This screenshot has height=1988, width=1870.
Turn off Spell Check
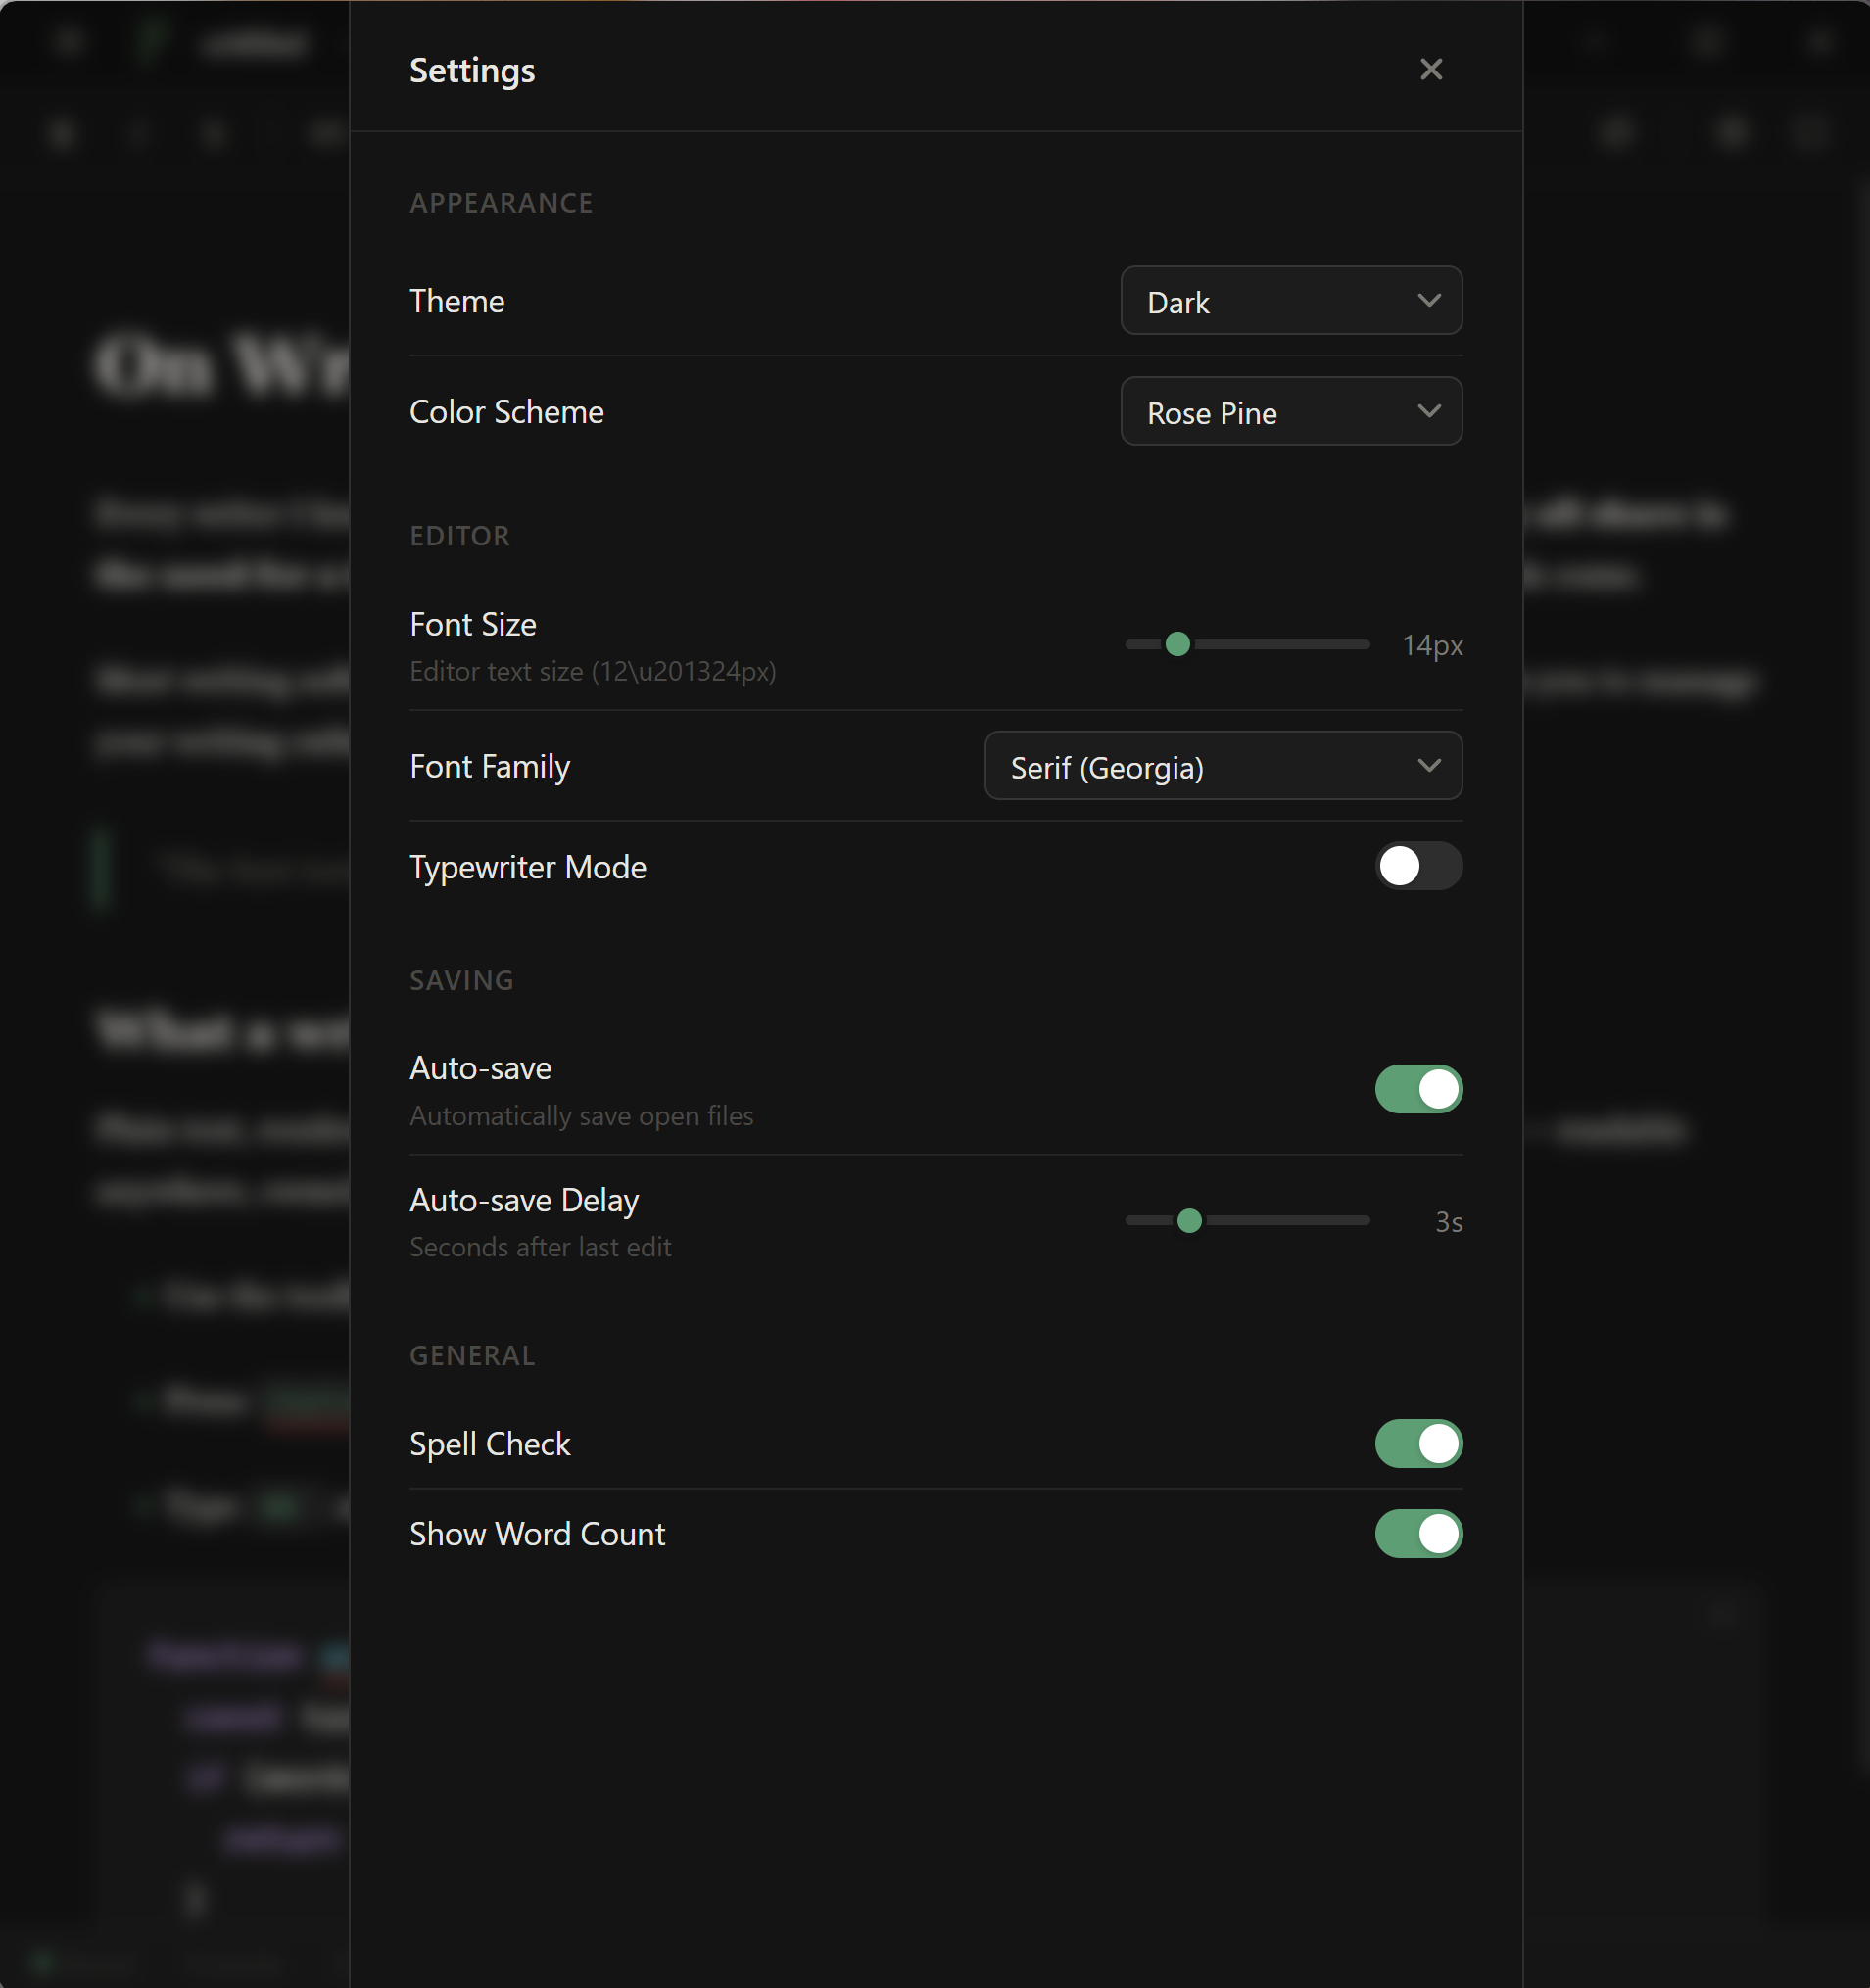[1418, 1443]
